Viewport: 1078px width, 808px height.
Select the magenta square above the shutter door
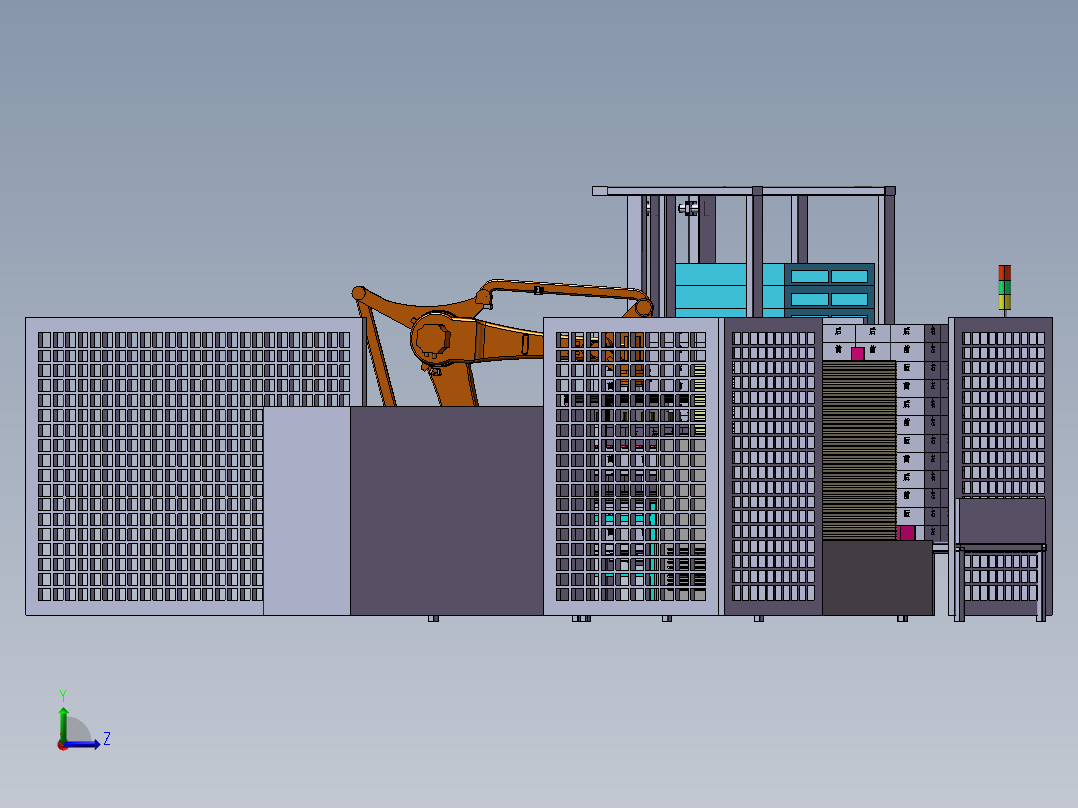coord(857,353)
